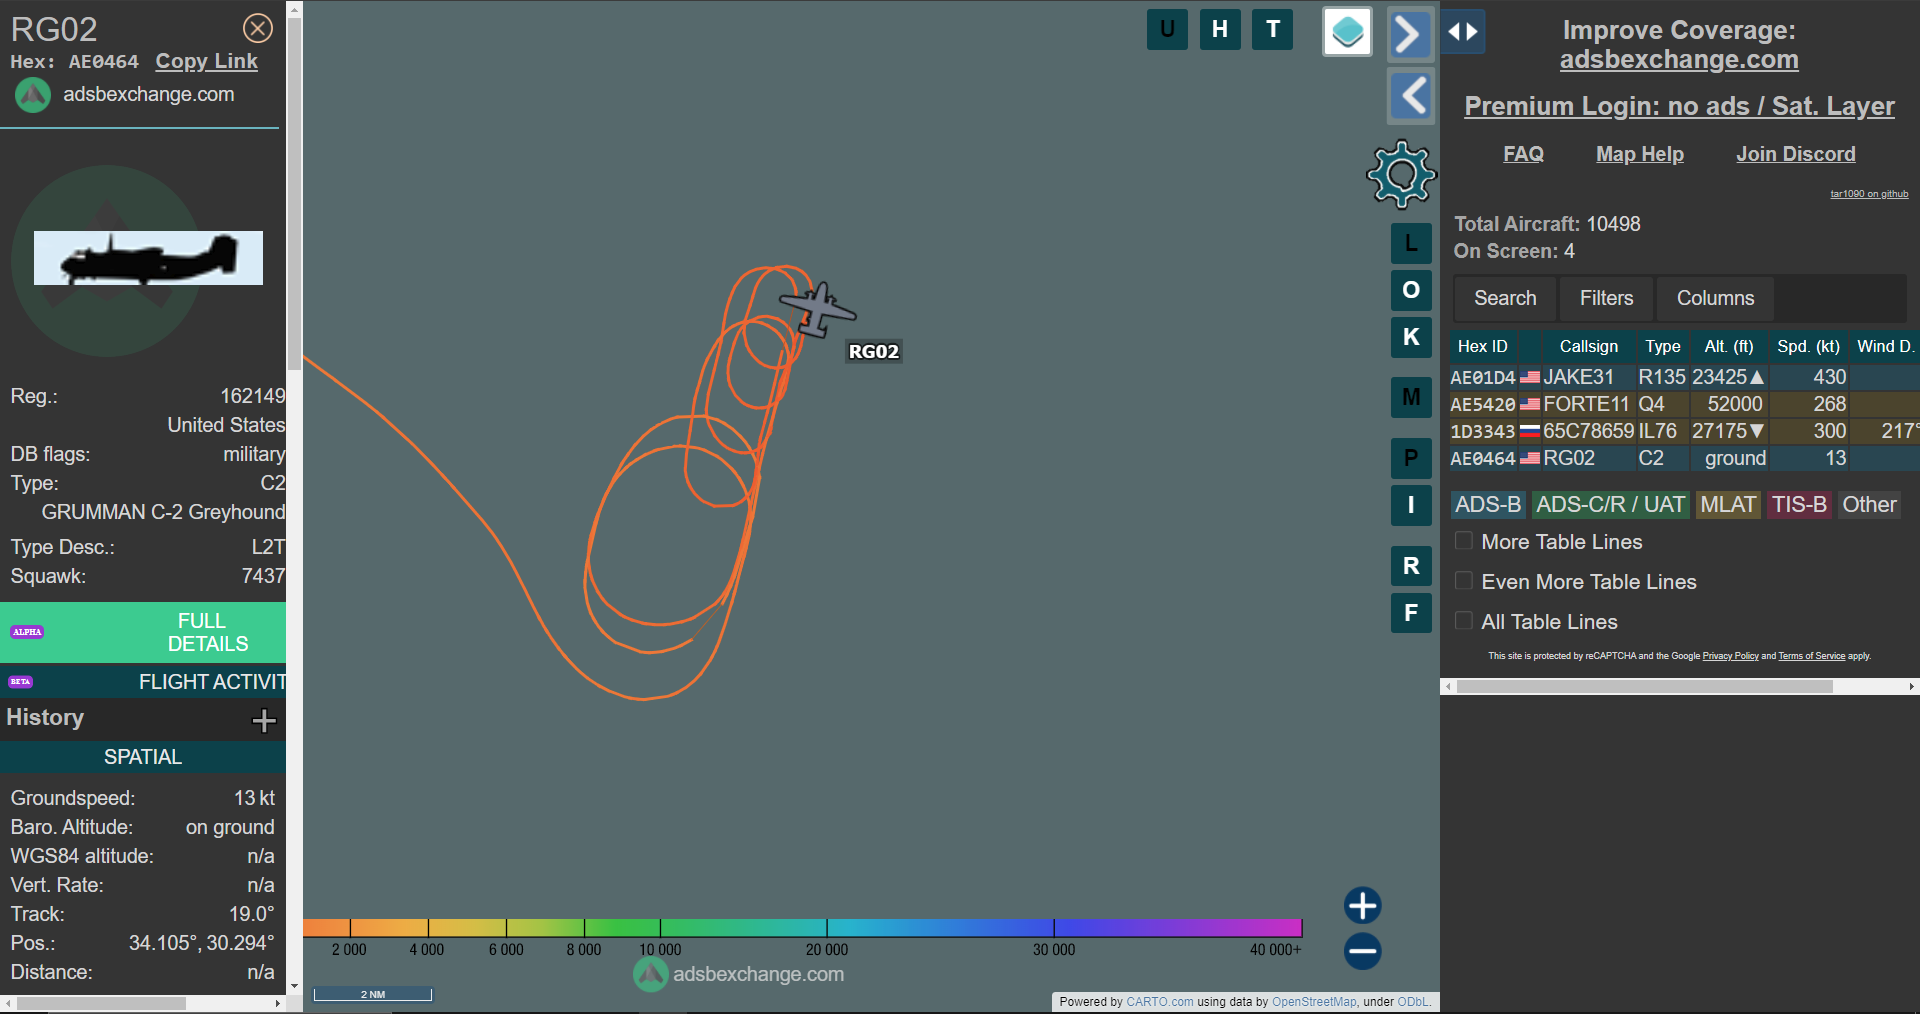Open the ODbL license link
This screenshot has width=1920, height=1014.
(1412, 1002)
